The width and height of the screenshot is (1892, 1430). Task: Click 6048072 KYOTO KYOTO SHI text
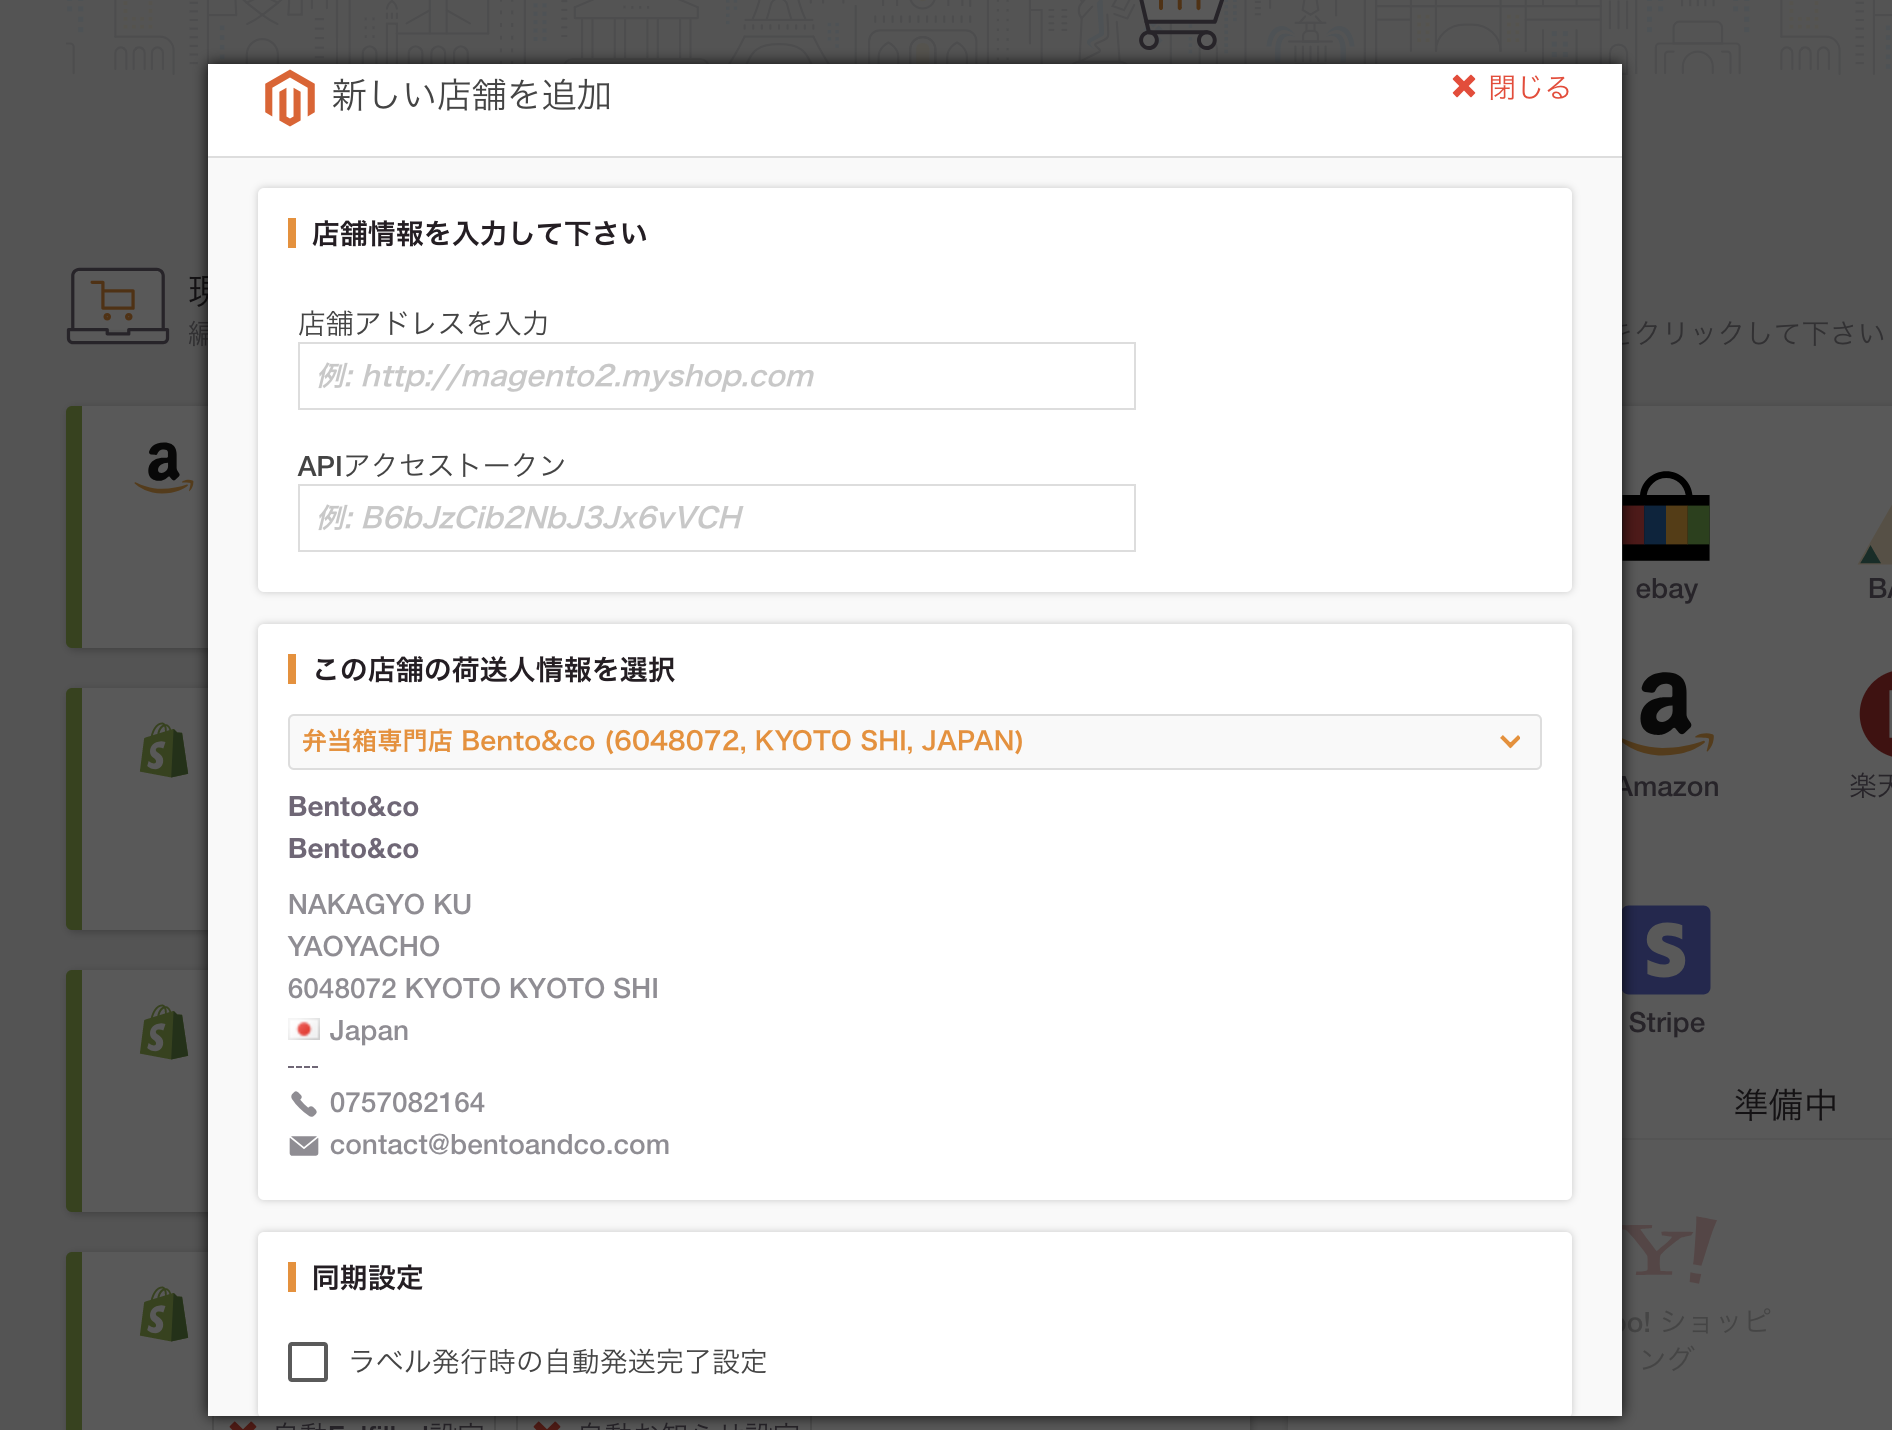click(473, 989)
